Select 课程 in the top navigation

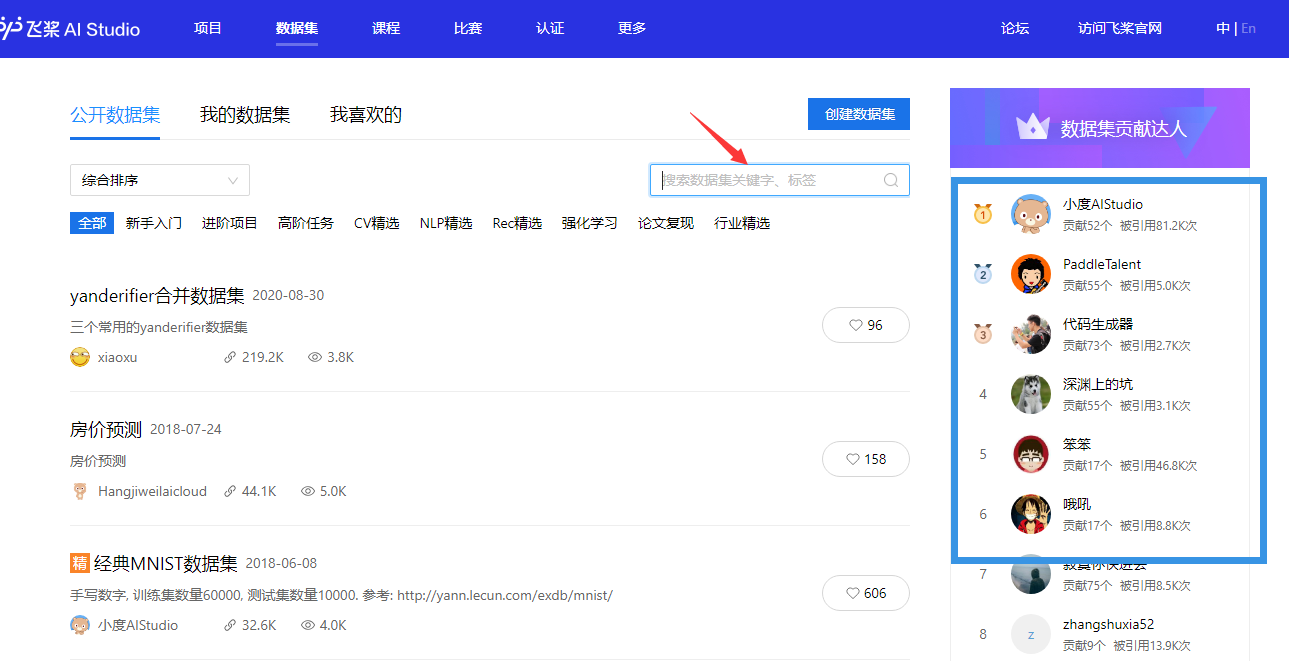click(x=386, y=28)
